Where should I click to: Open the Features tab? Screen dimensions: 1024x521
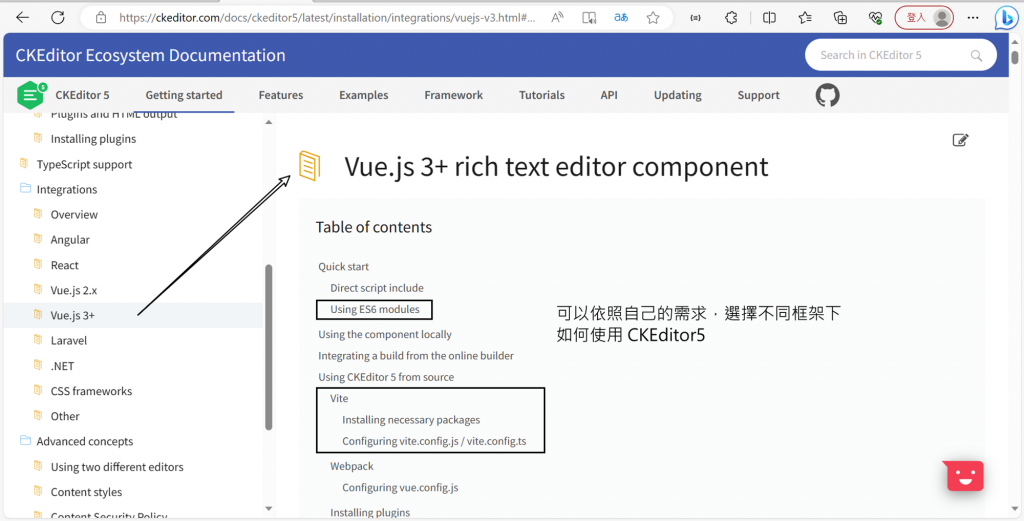click(281, 95)
